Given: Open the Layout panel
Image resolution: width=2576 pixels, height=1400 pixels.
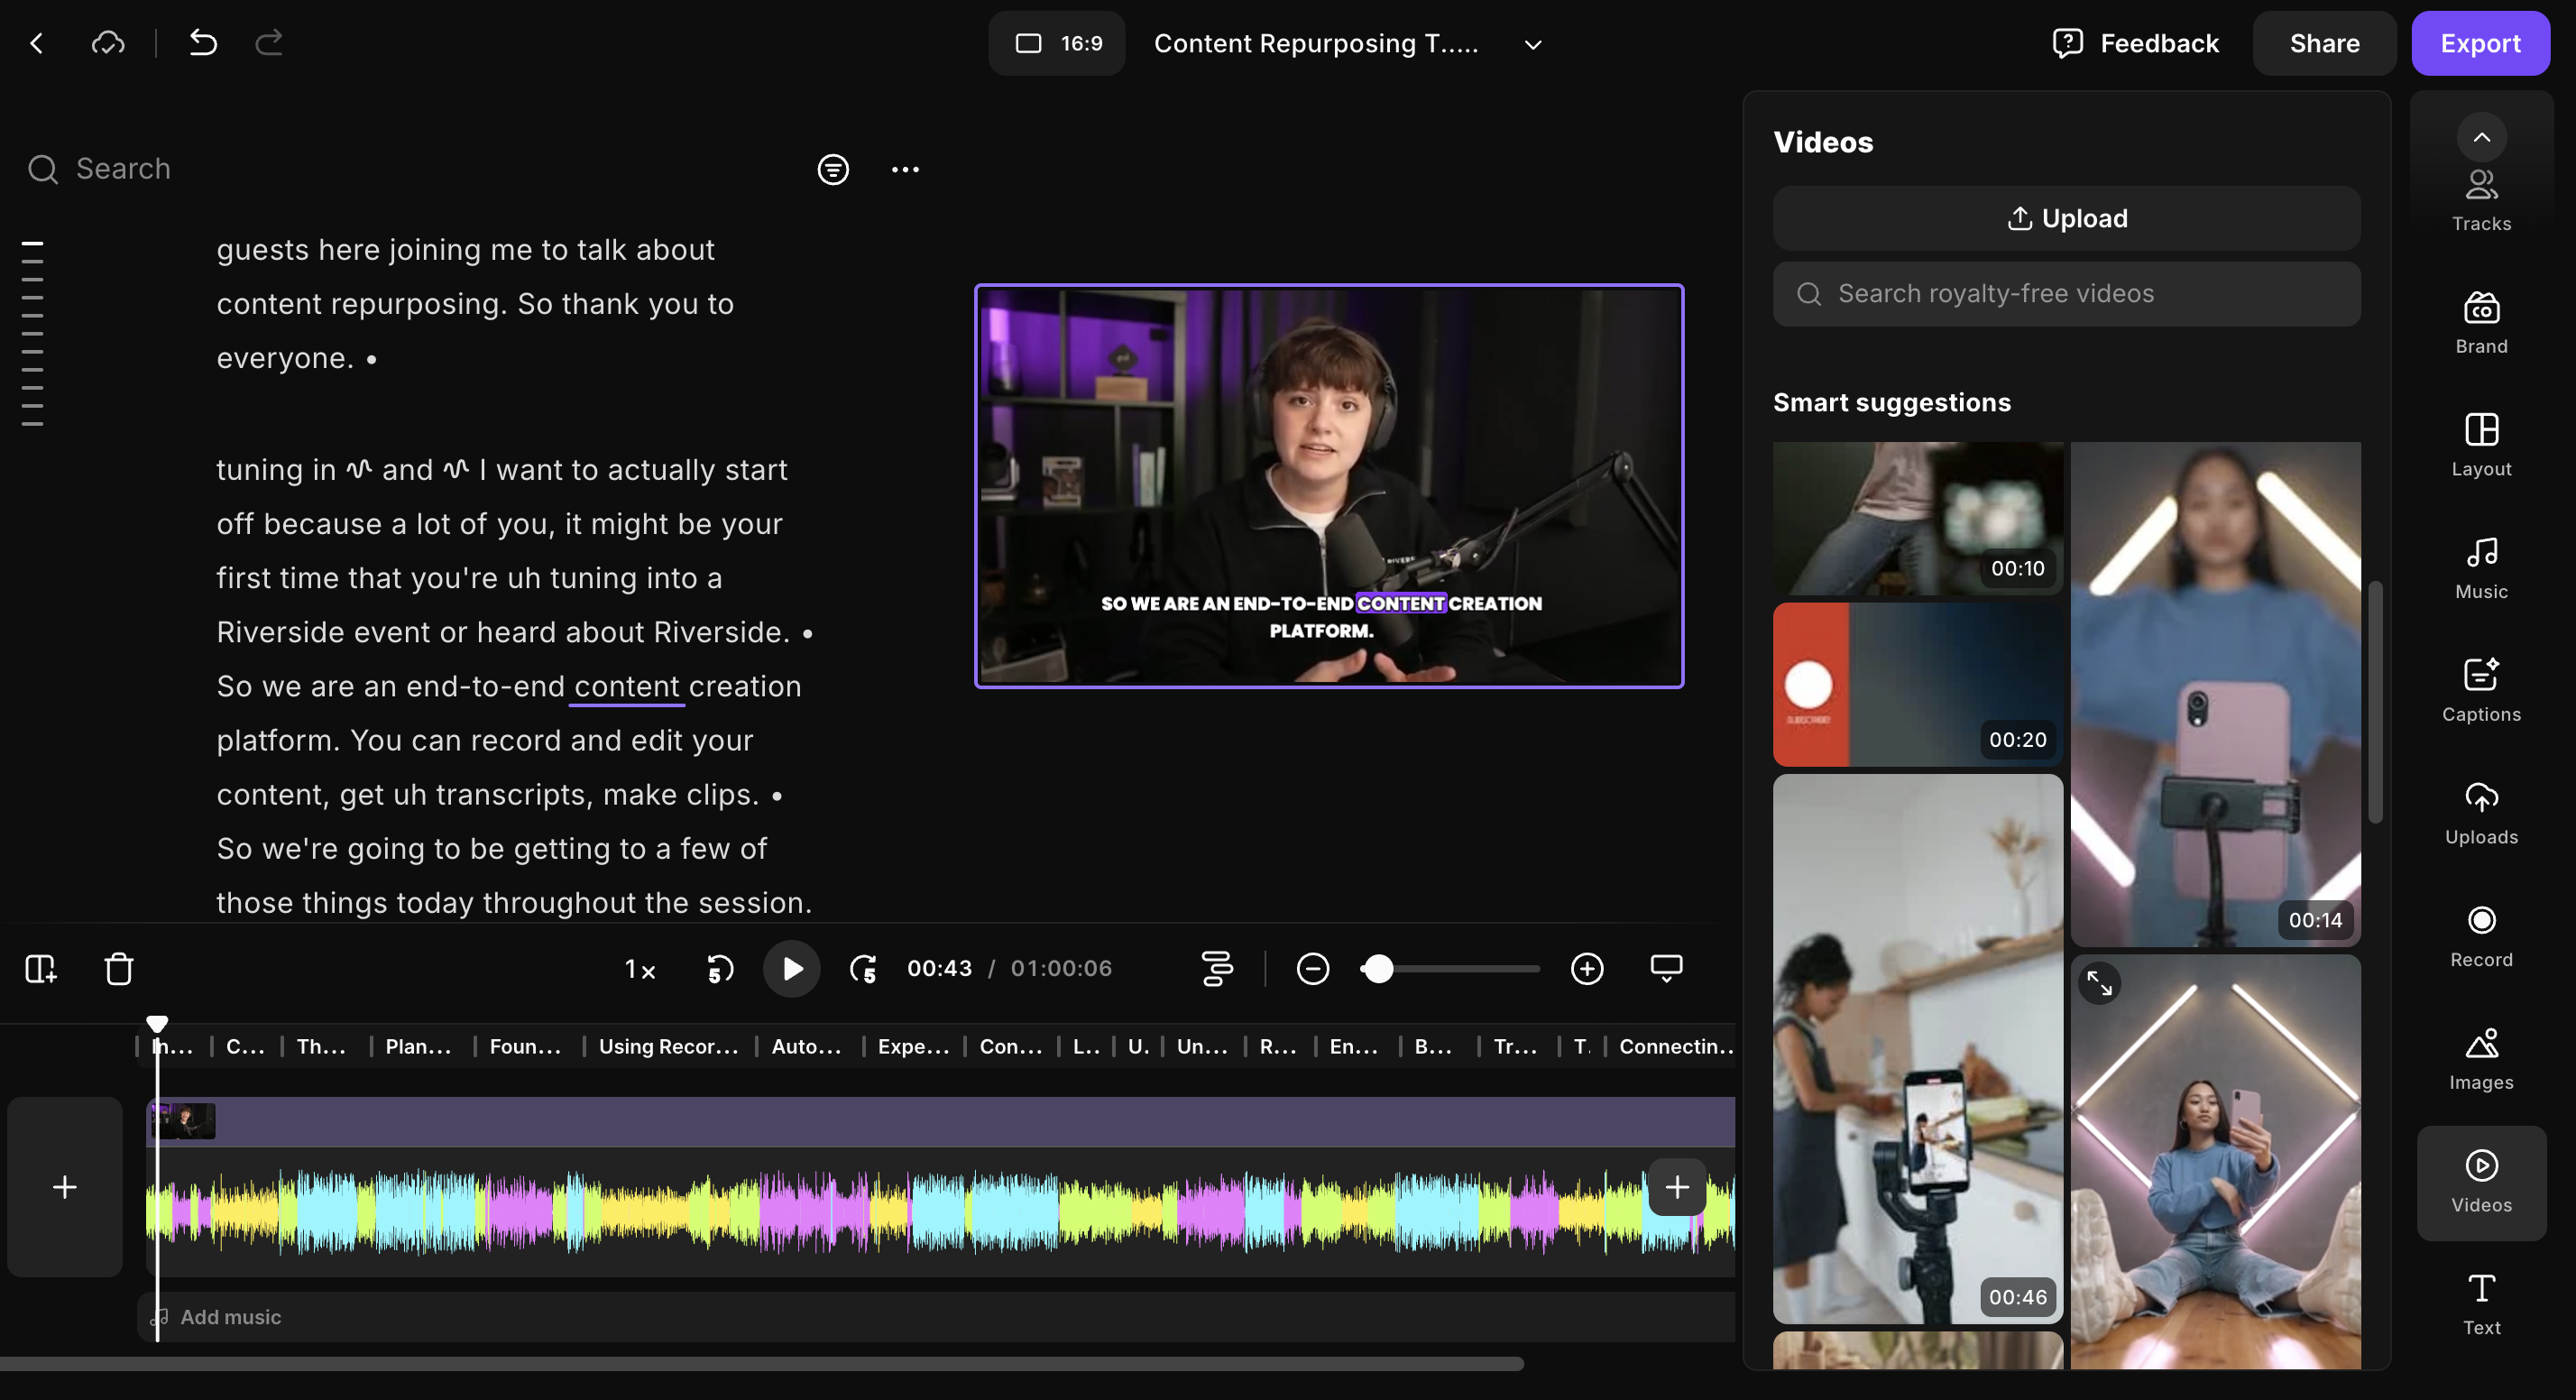Looking at the screenshot, I should (x=2481, y=445).
